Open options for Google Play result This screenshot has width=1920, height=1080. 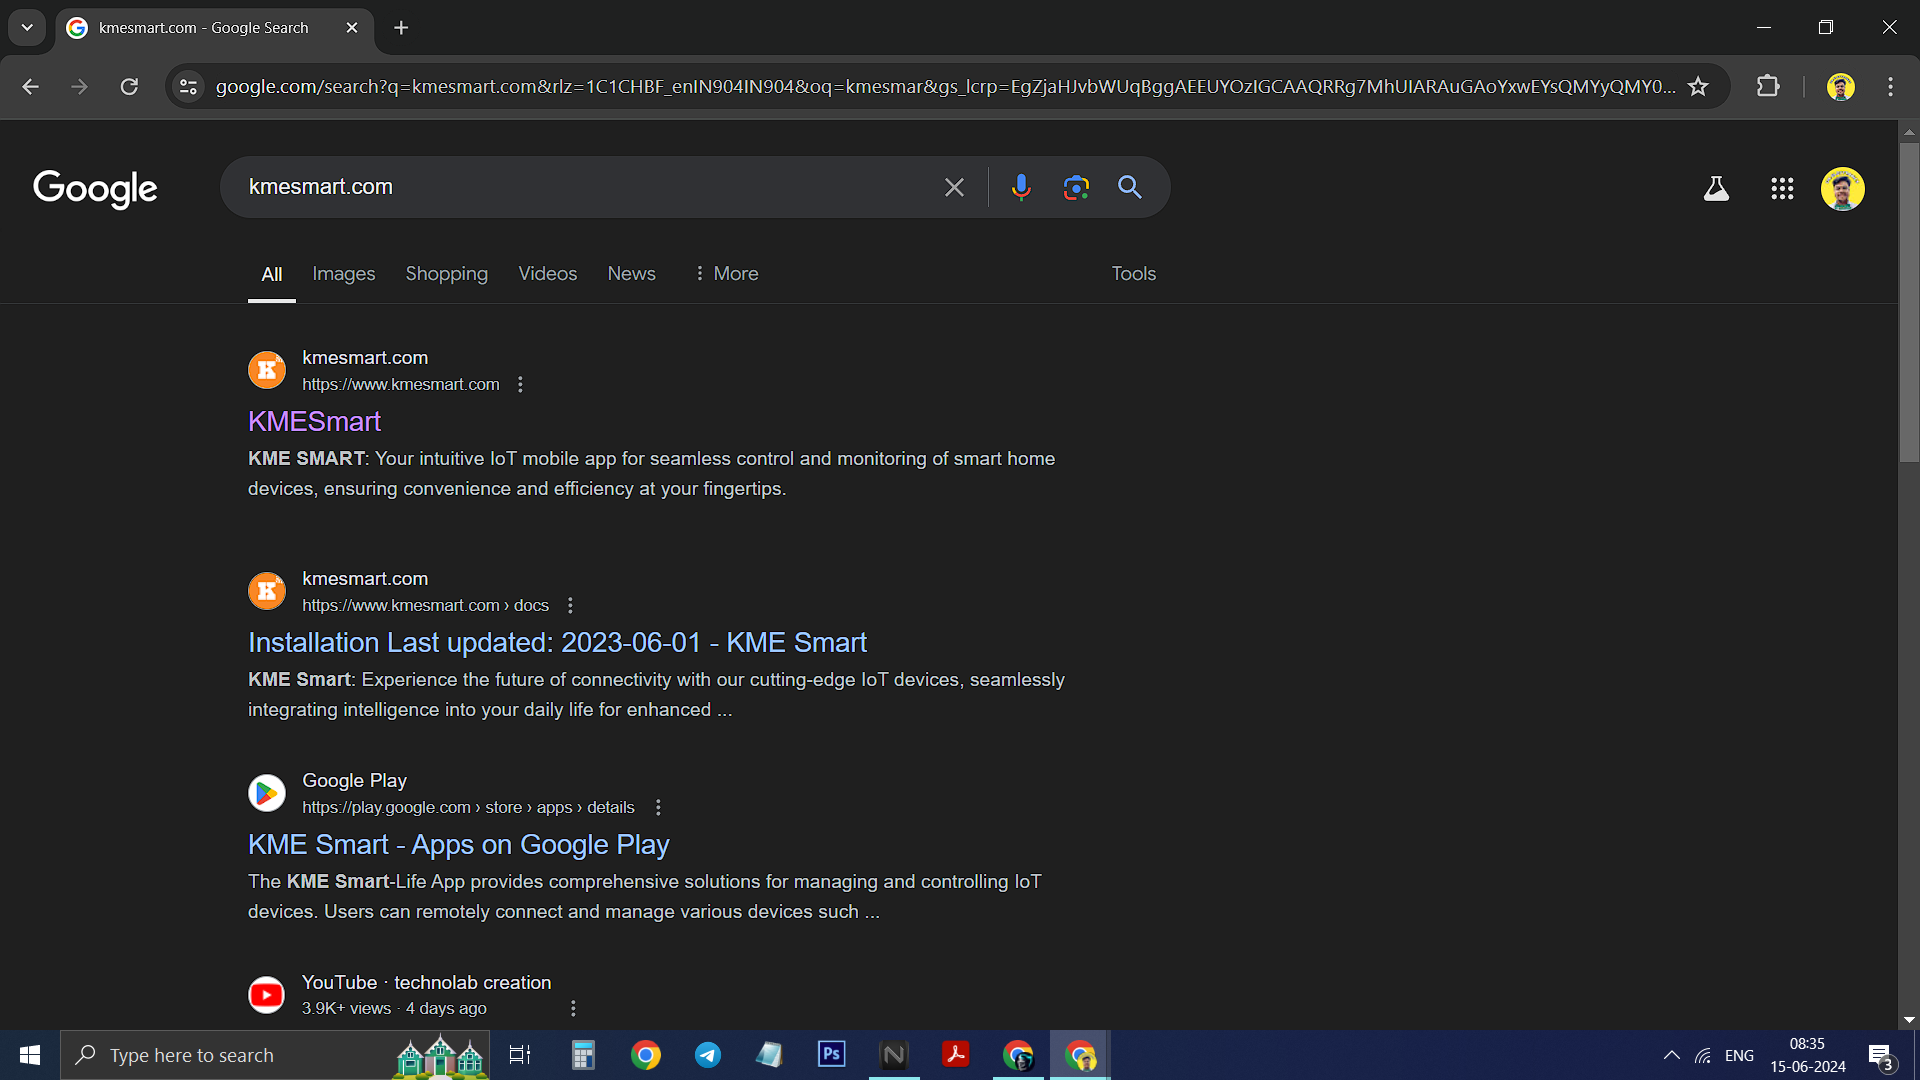658,808
